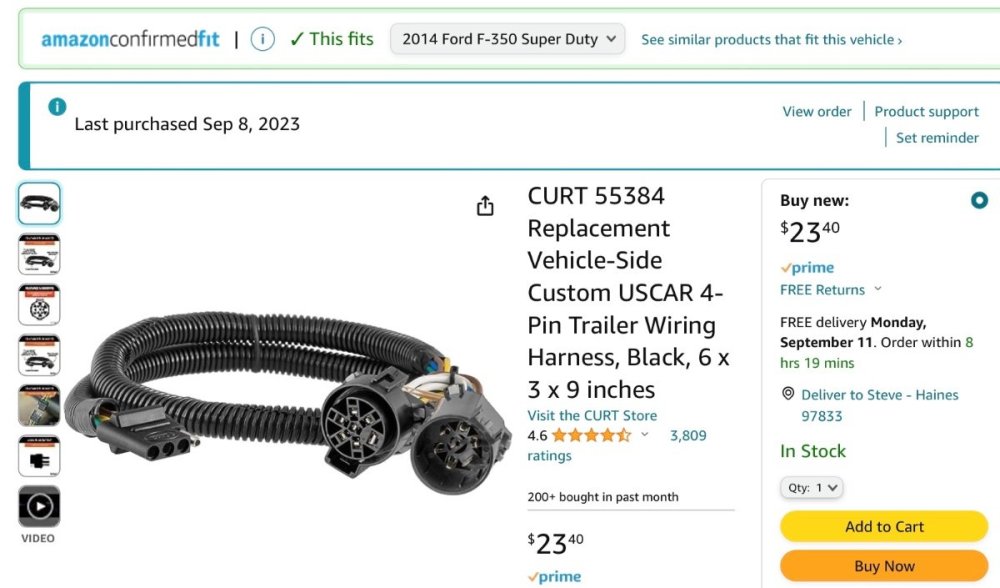Screen dimensions: 1000x588
Task: Click the last purchased info icon
Action: (57, 107)
